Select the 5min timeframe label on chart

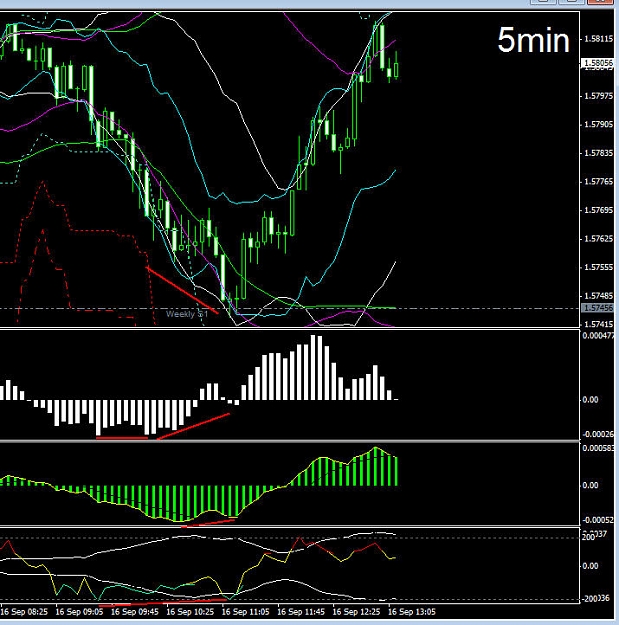point(534,40)
